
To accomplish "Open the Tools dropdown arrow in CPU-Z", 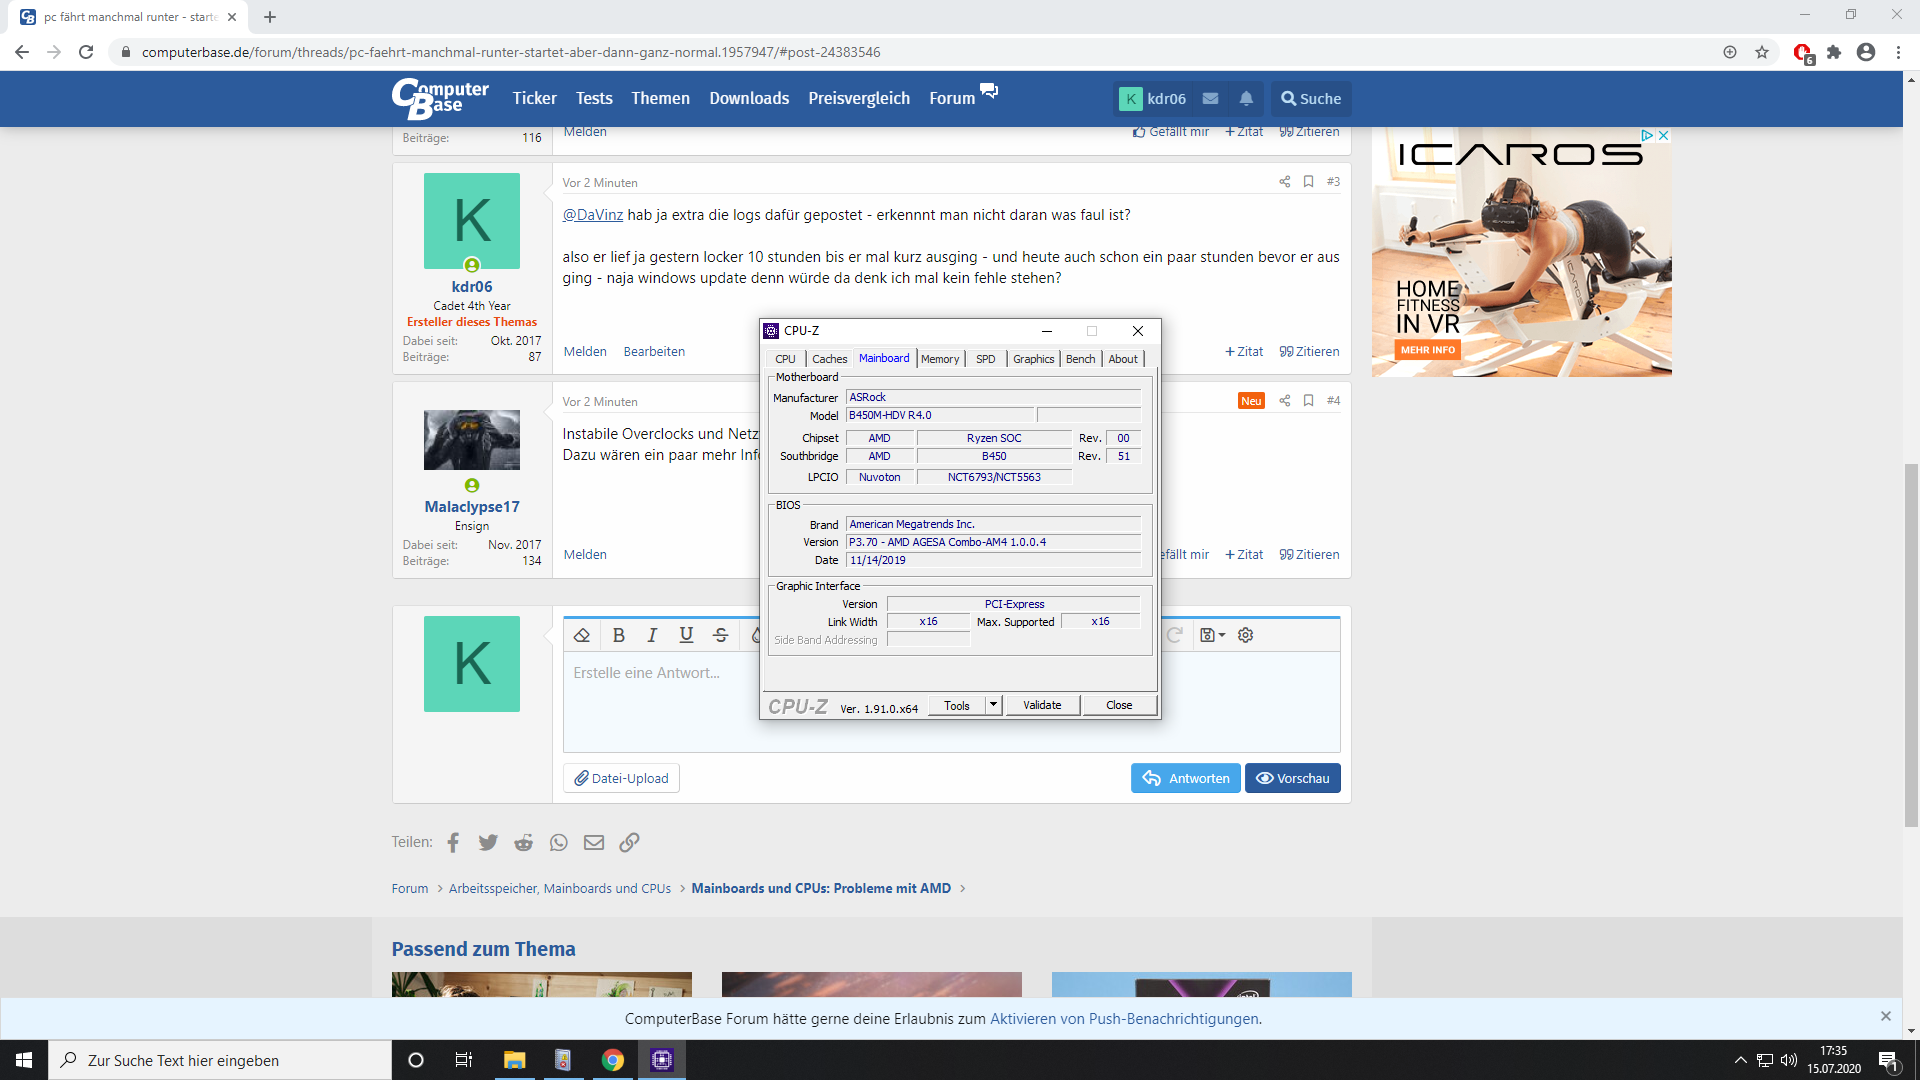I will click(x=993, y=705).
